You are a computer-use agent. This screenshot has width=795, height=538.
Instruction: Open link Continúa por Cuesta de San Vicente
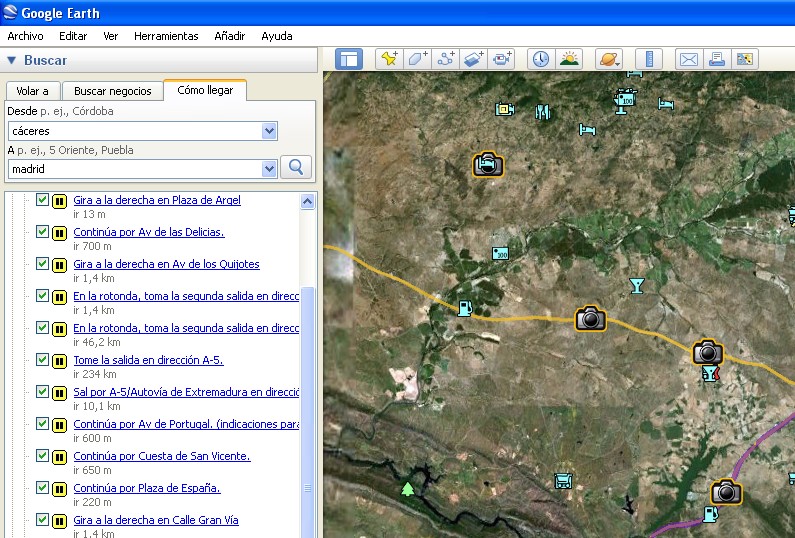(x=162, y=455)
